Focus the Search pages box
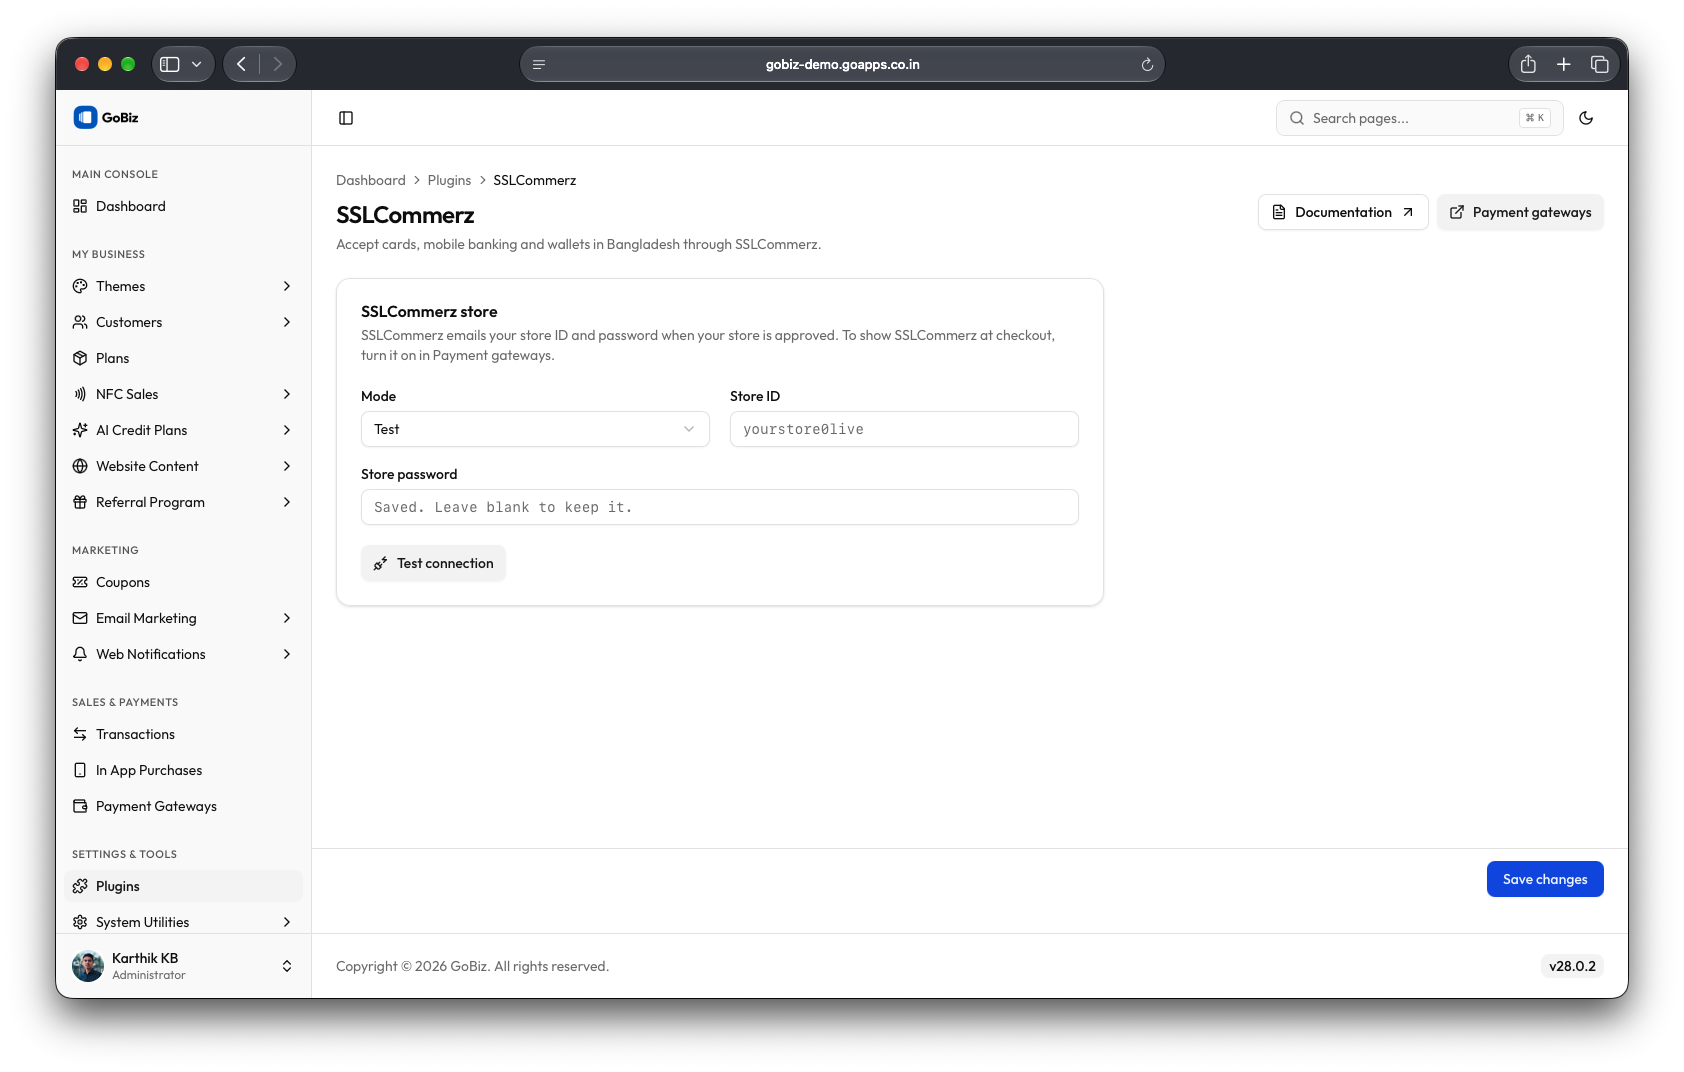The image size is (1684, 1072). (1420, 118)
